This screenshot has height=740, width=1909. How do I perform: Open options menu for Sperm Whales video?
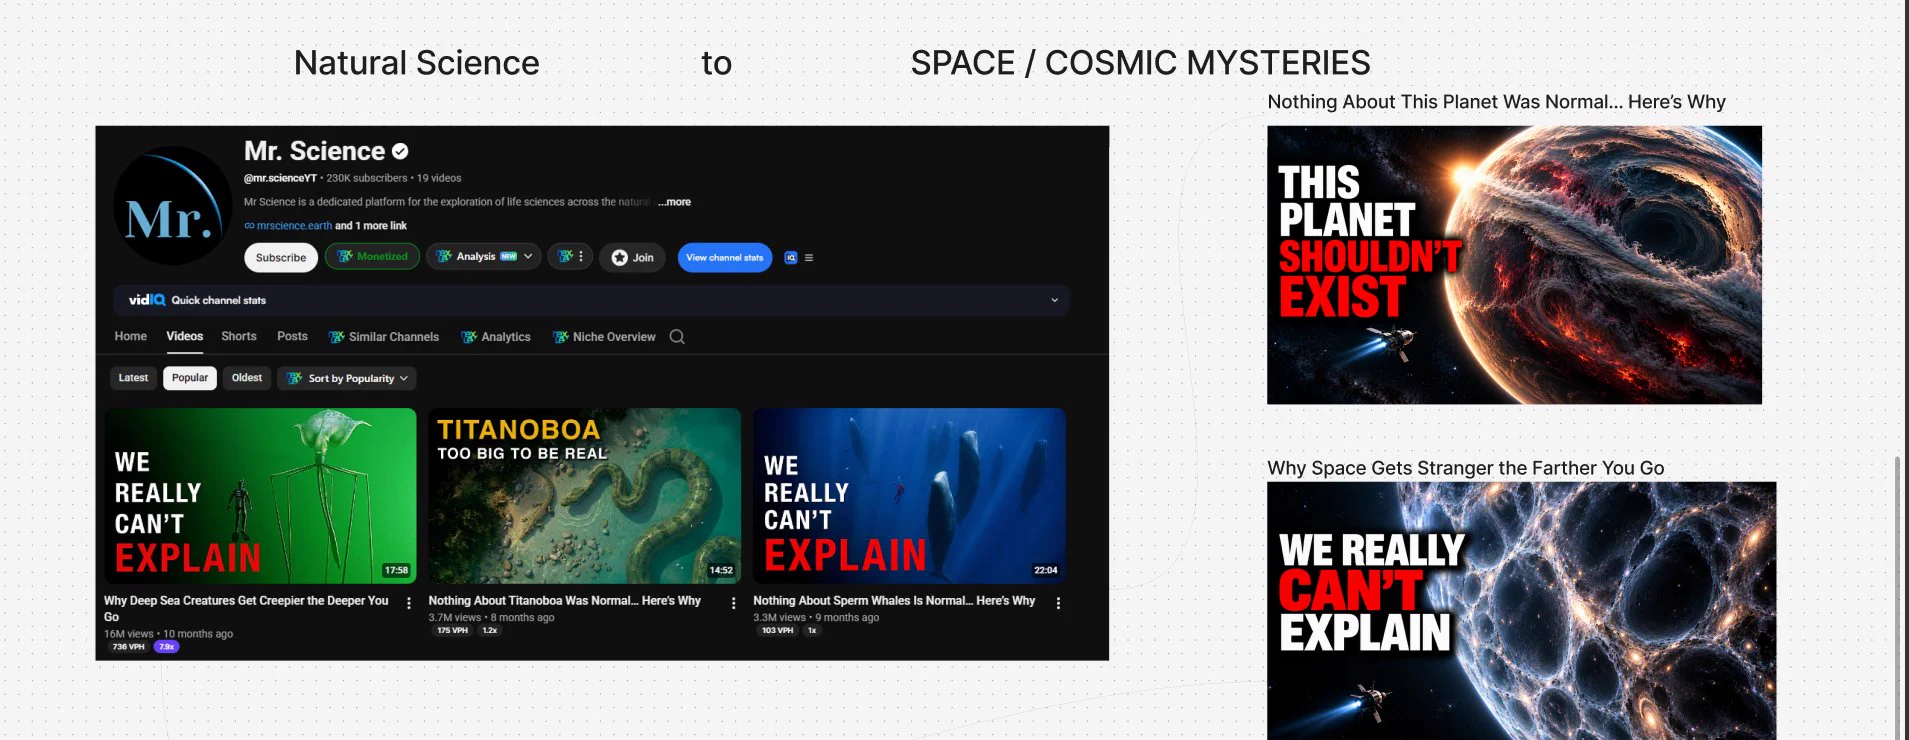pos(1058,603)
